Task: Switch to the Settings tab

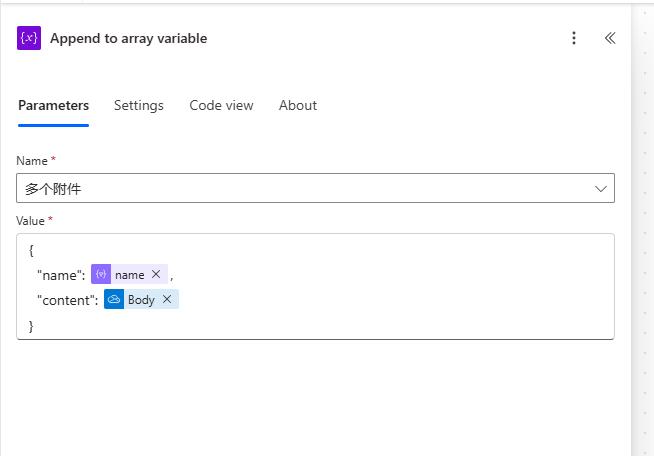Action: click(x=138, y=105)
